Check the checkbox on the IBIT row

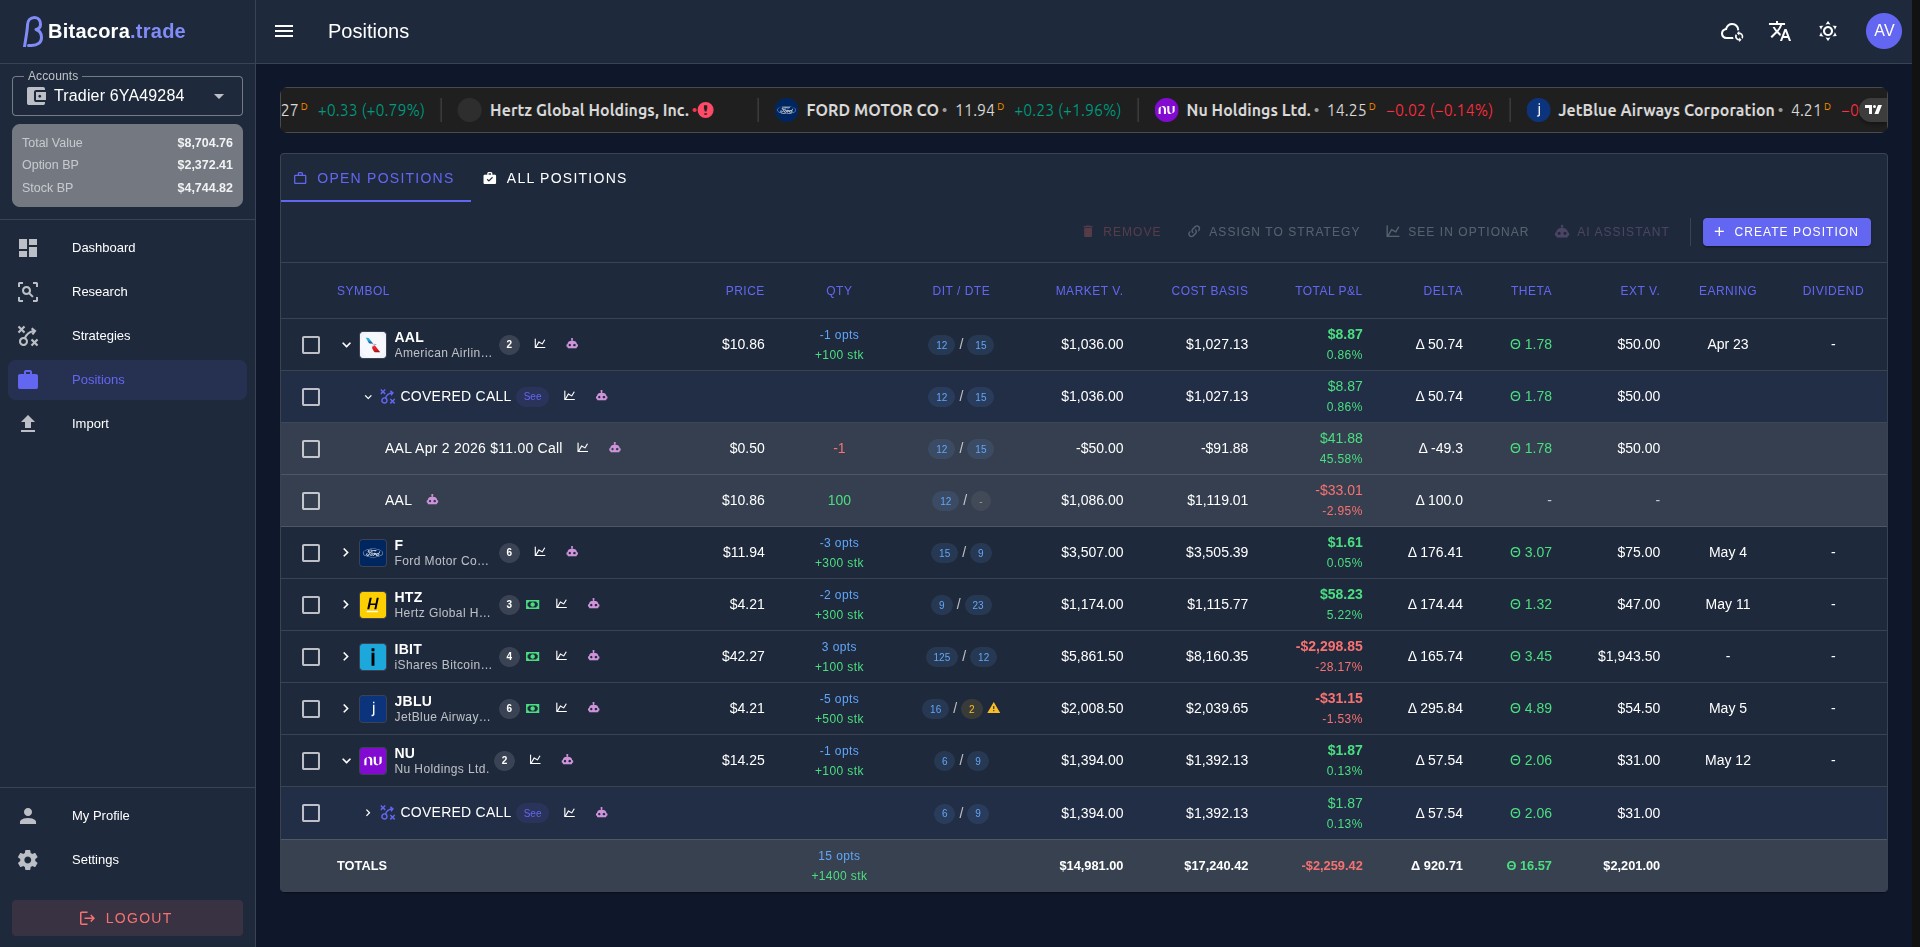click(x=311, y=657)
